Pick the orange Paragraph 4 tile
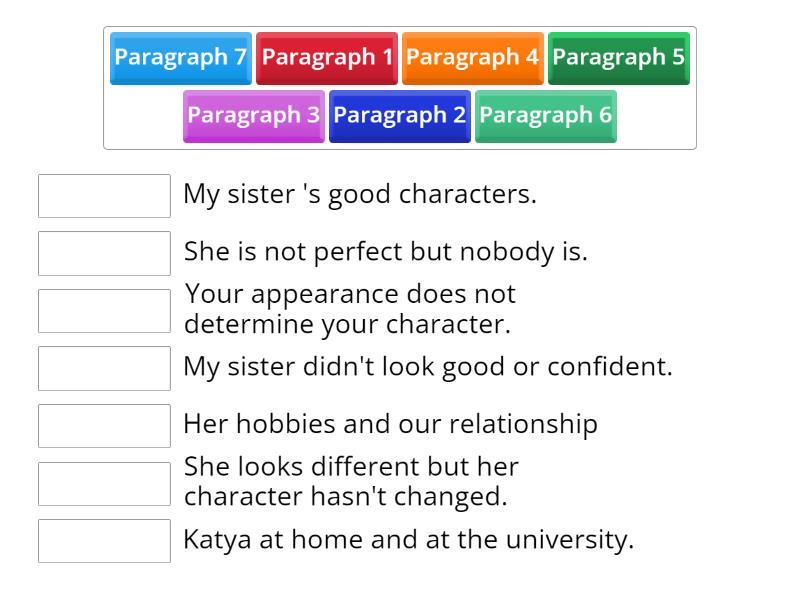800x600 pixels. click(x=474, y=57)
